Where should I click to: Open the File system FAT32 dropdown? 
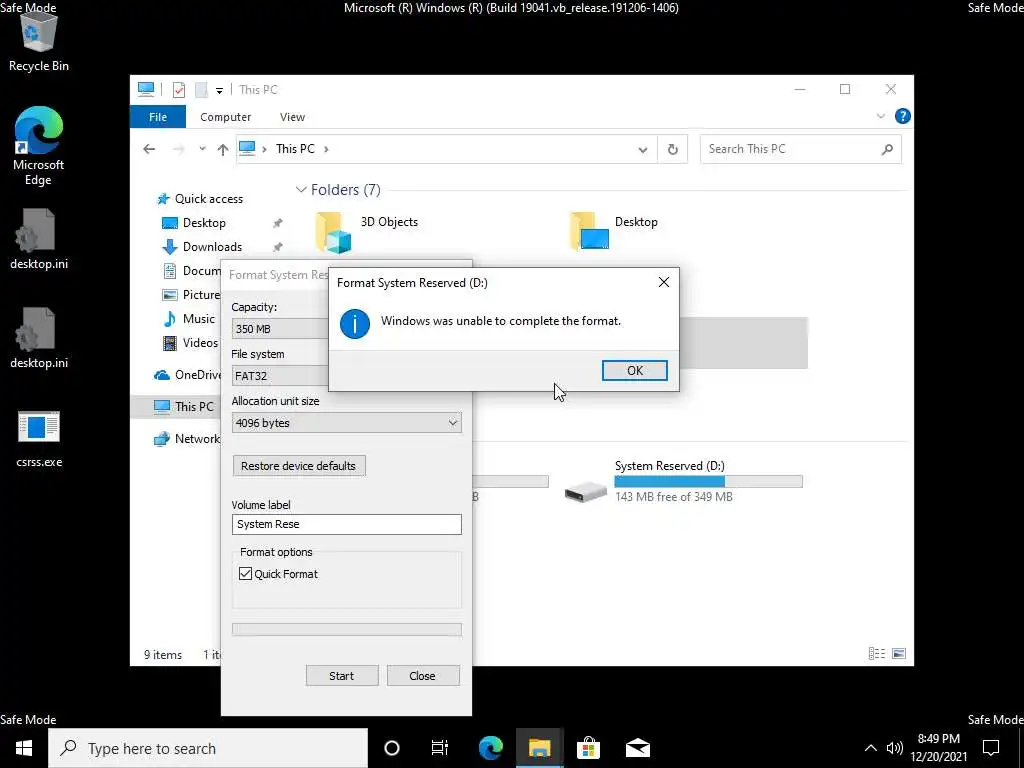(280, 376)
